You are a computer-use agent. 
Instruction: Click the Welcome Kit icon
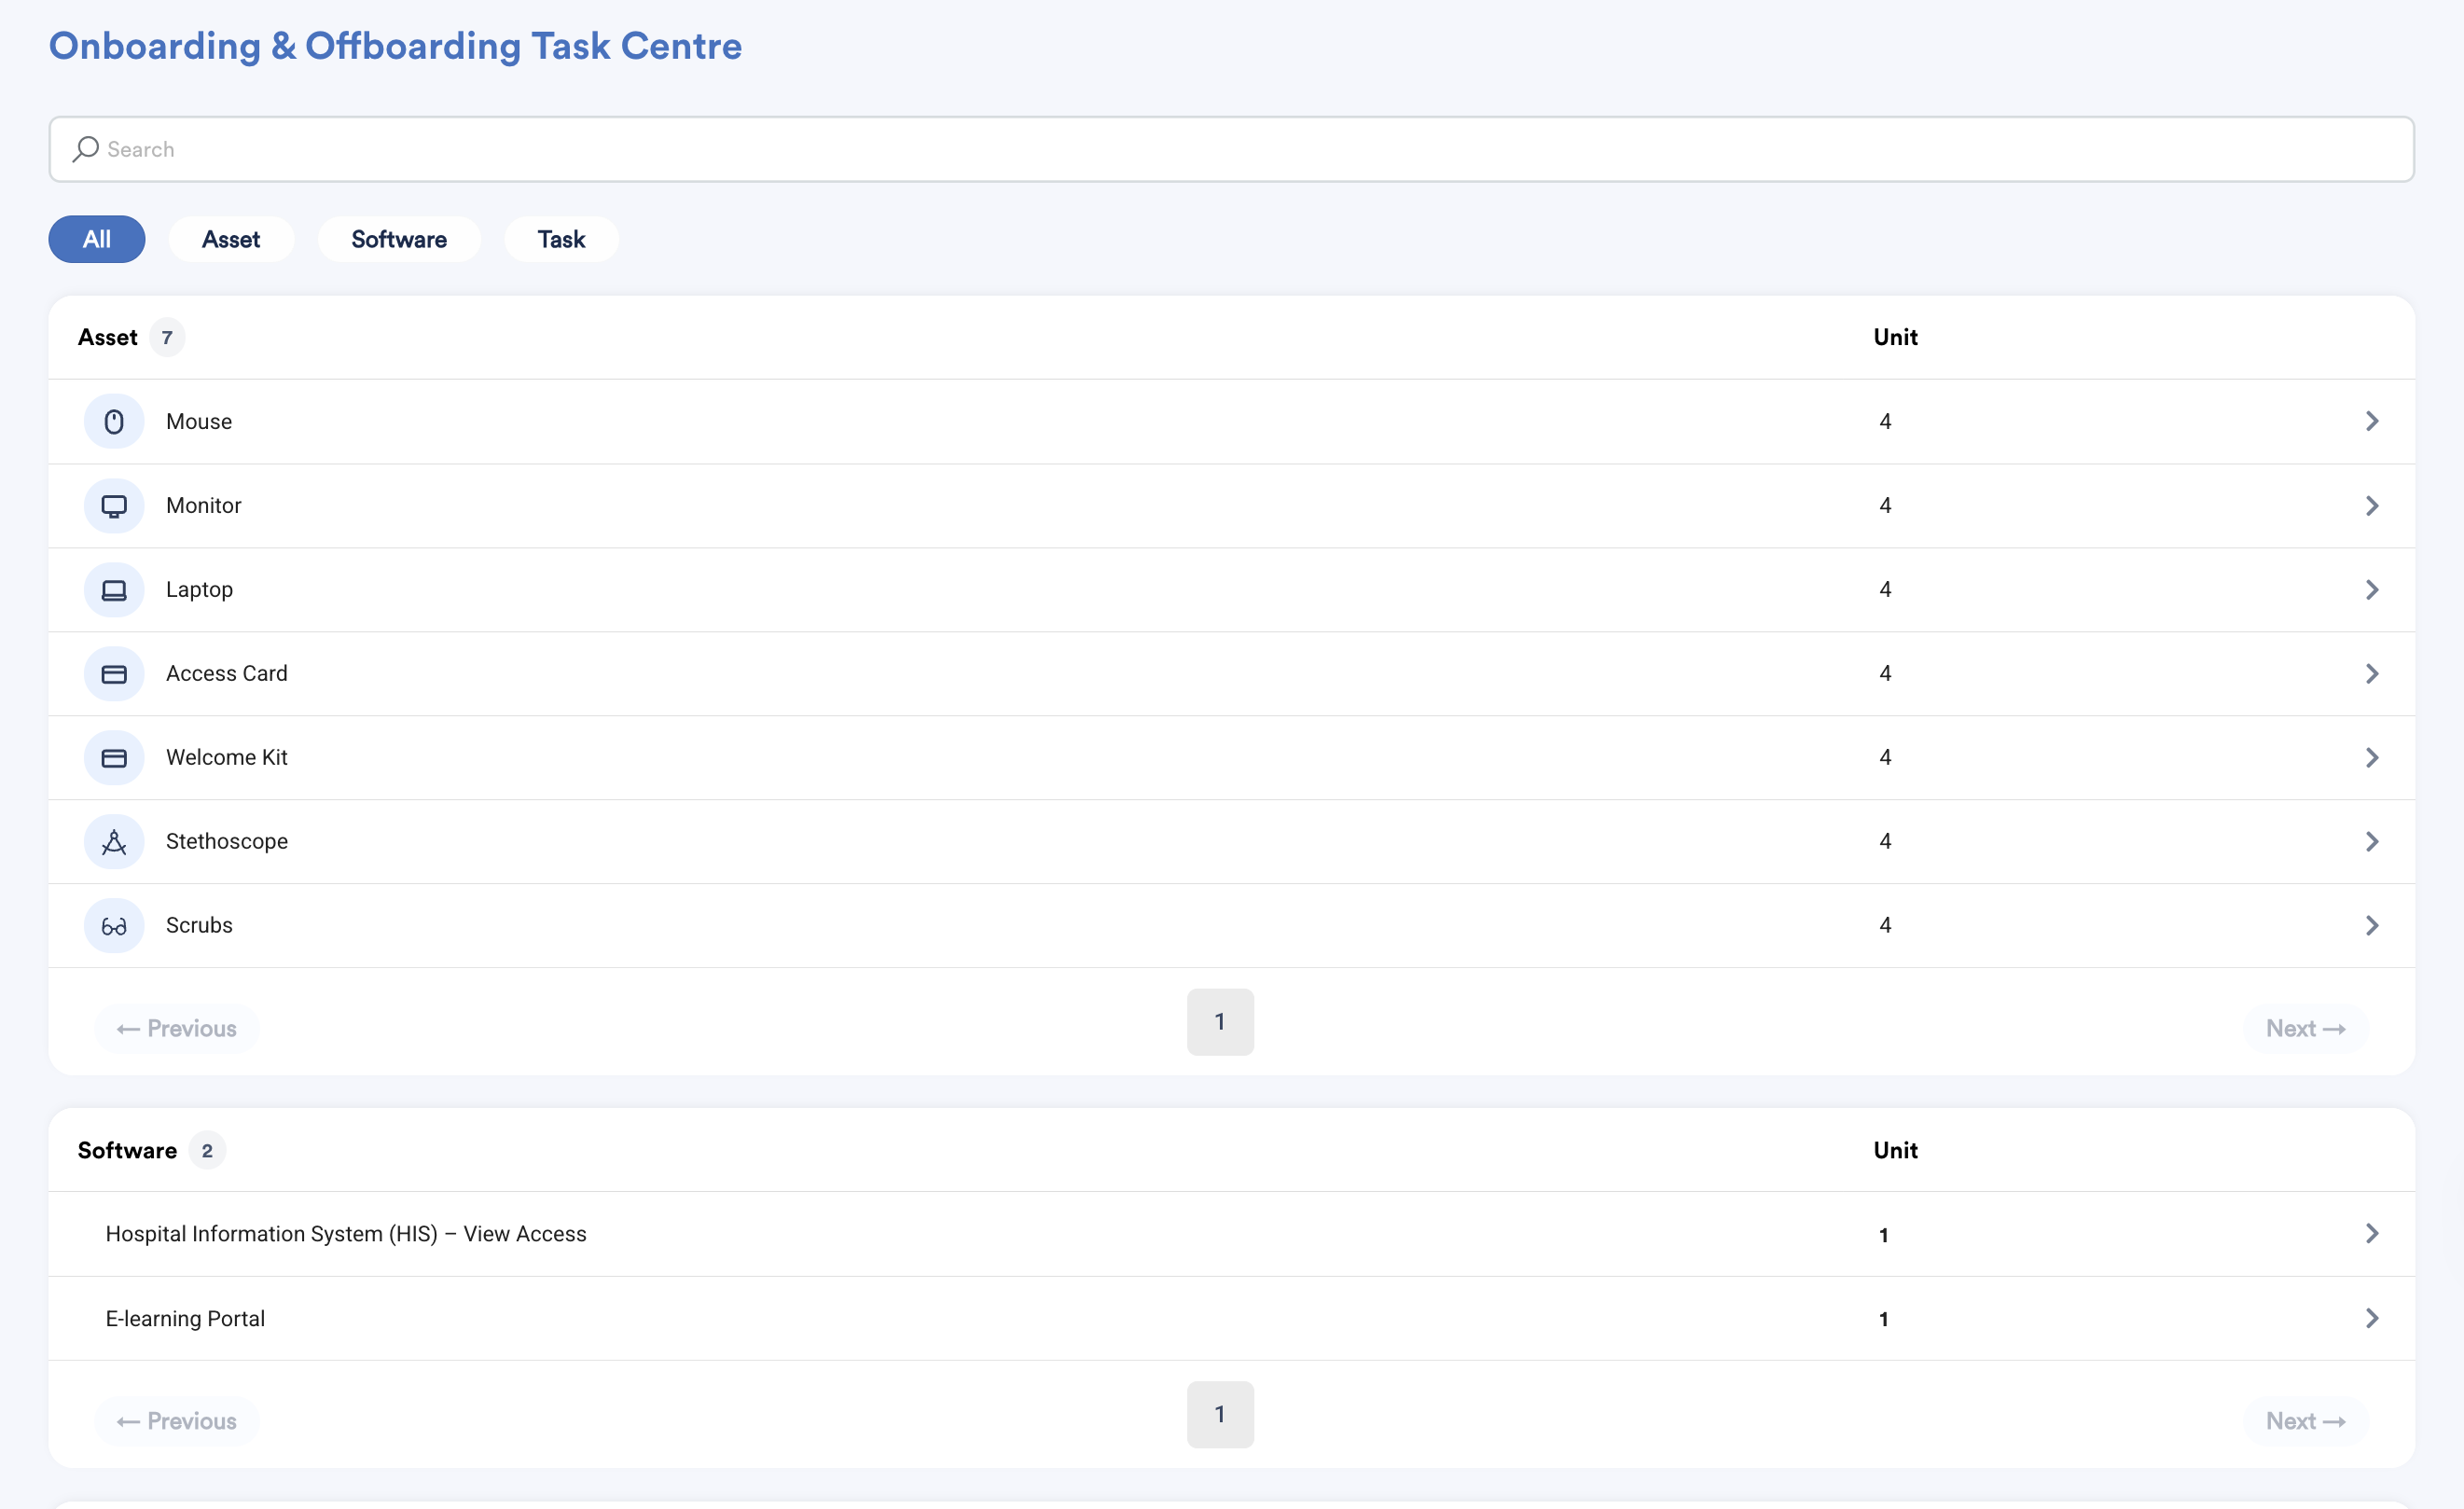tap(114, 757)
